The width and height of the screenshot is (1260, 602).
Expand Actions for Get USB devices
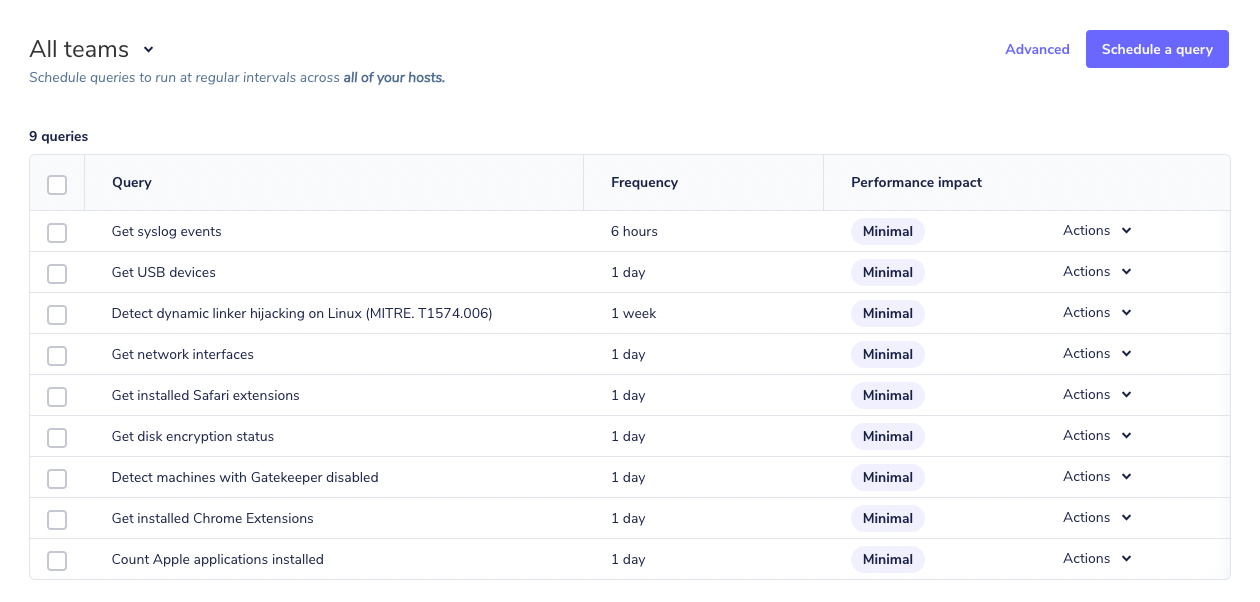1096,271
